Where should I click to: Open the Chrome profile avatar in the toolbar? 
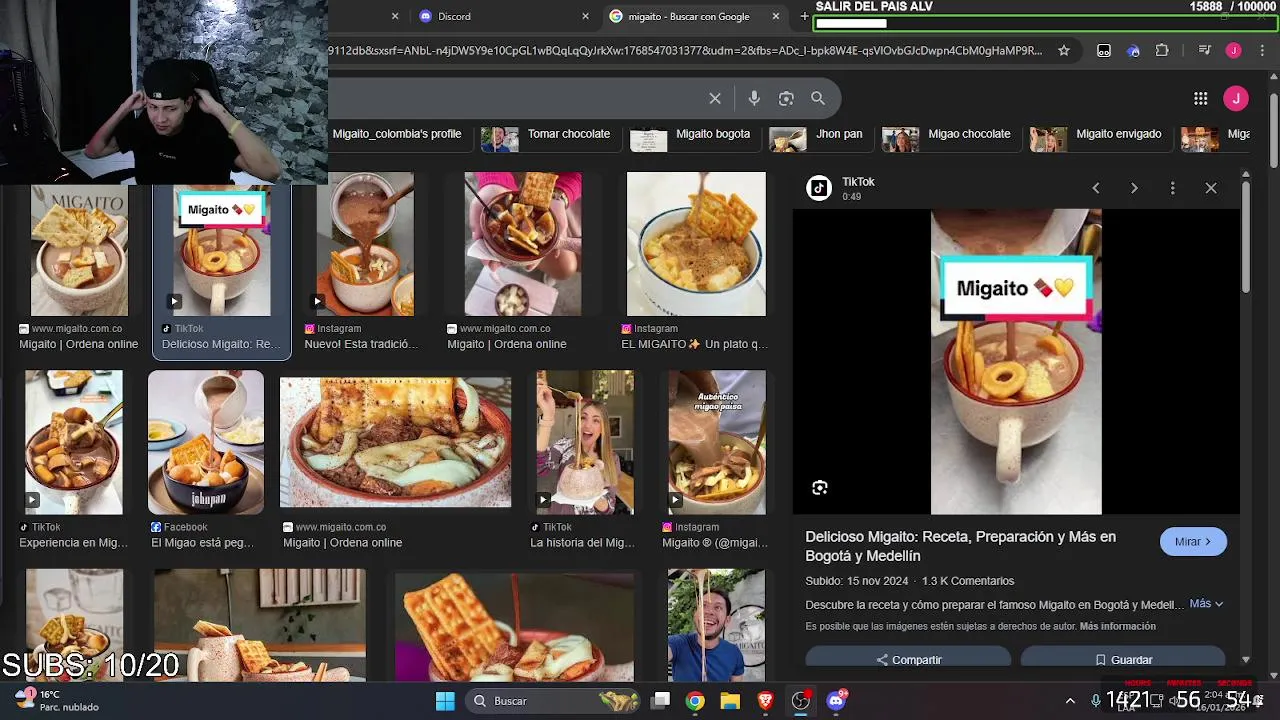1234,50
